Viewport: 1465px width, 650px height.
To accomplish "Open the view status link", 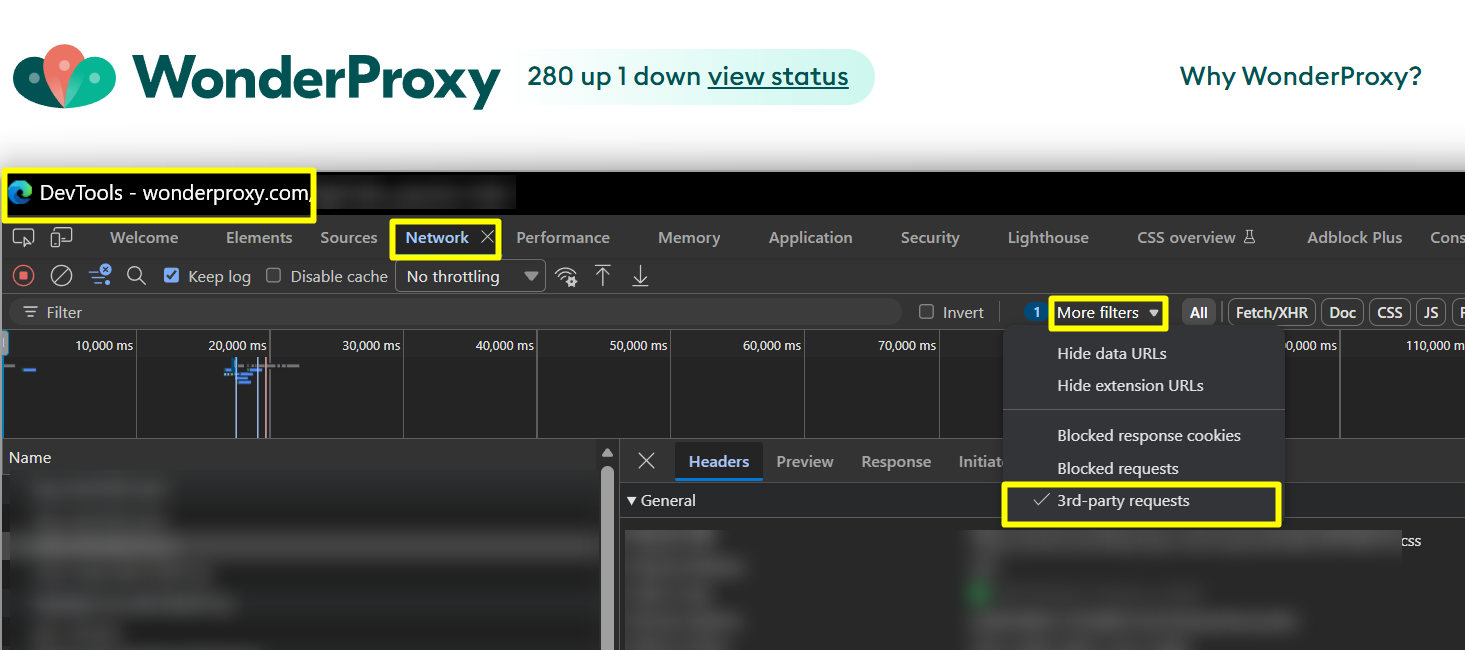I will click(778, 76).
